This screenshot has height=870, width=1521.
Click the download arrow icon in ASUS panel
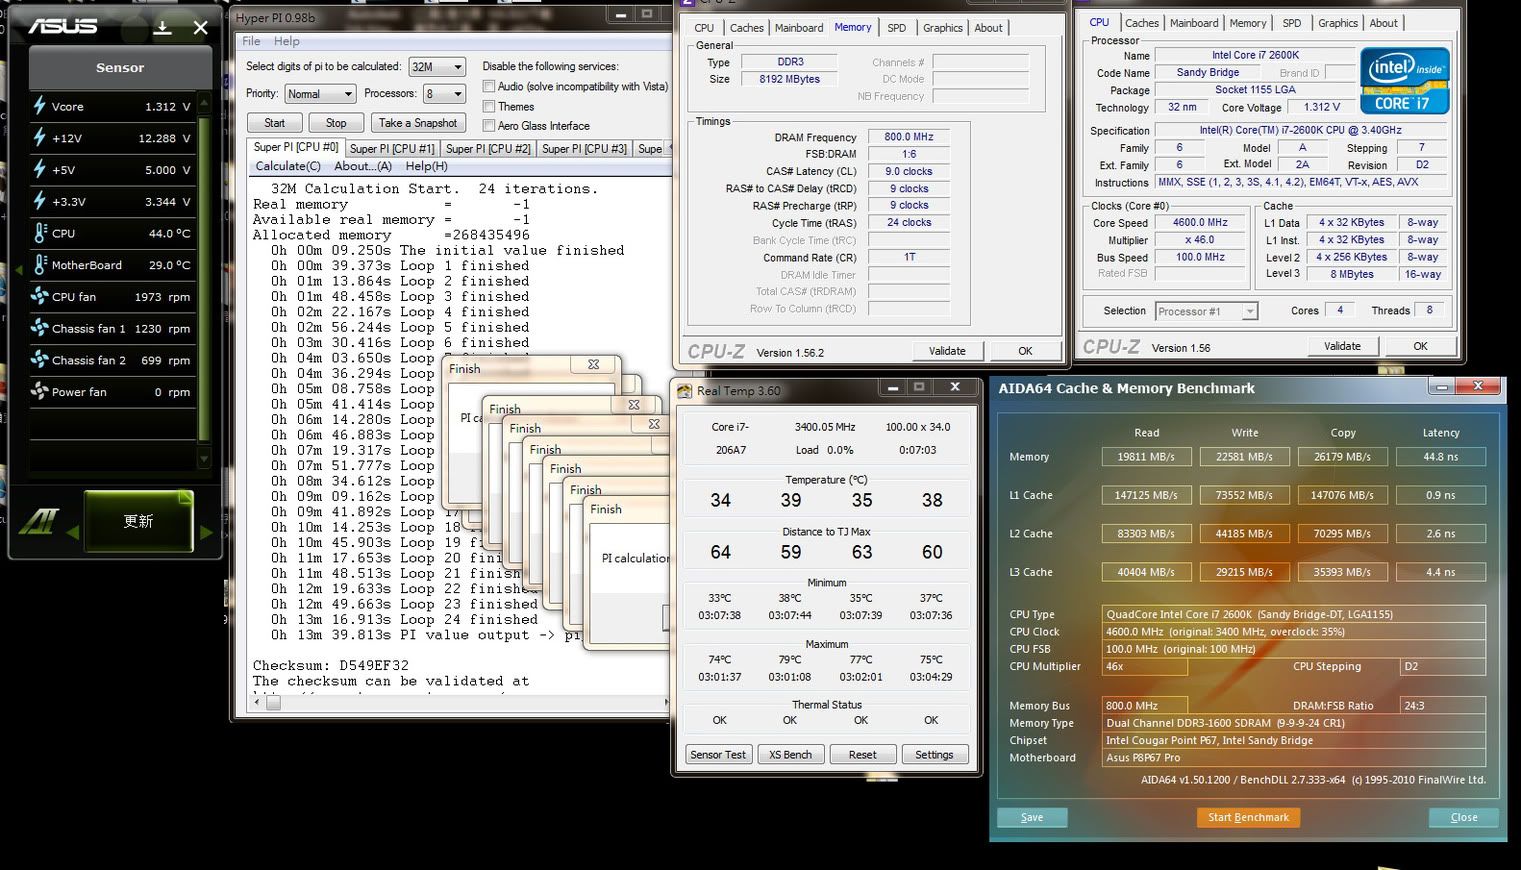tap(162, 28)
